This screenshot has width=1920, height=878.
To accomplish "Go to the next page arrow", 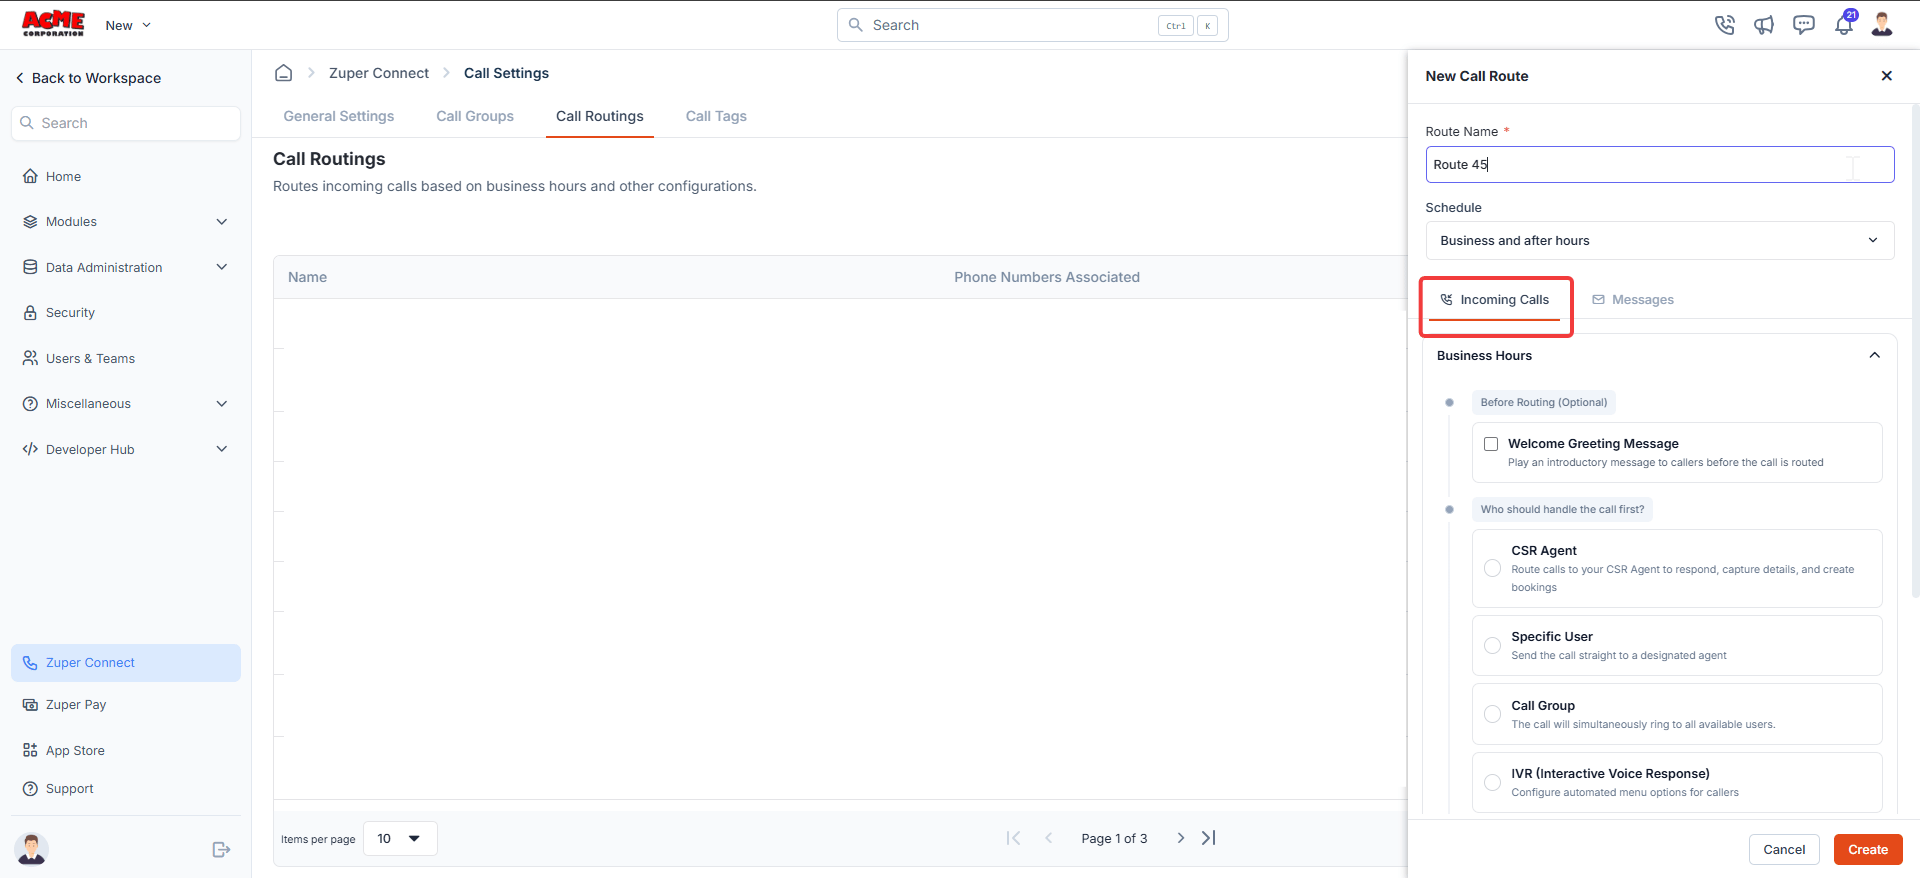I will point(1180,838).
